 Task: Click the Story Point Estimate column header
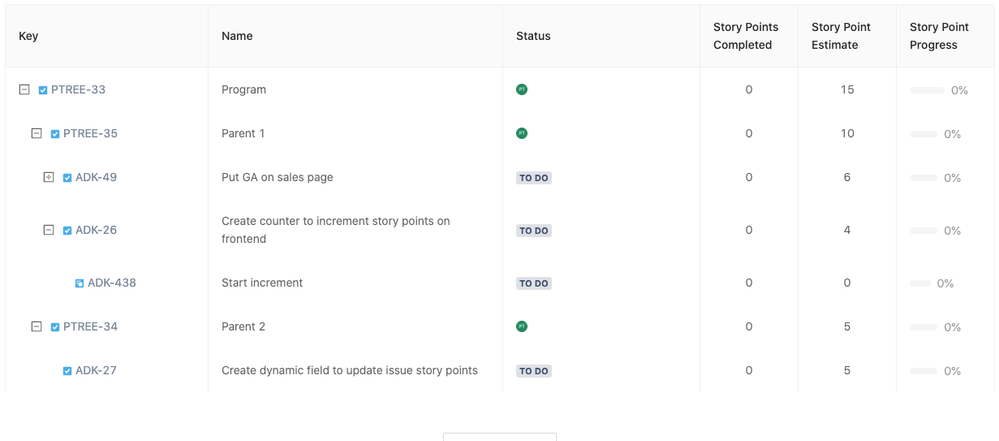coord(841,36)
